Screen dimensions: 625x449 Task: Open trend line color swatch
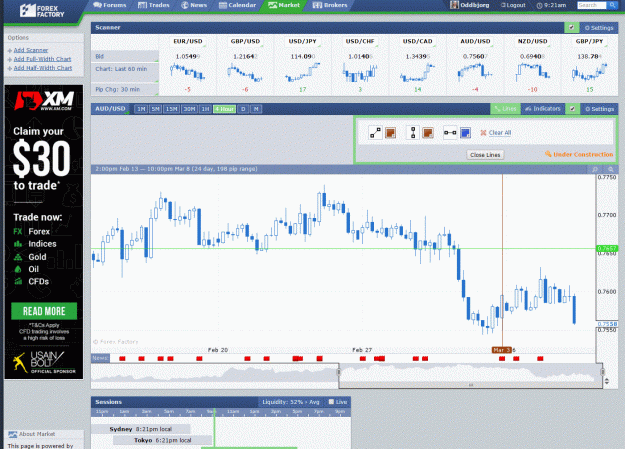click(x=390, y=133)
